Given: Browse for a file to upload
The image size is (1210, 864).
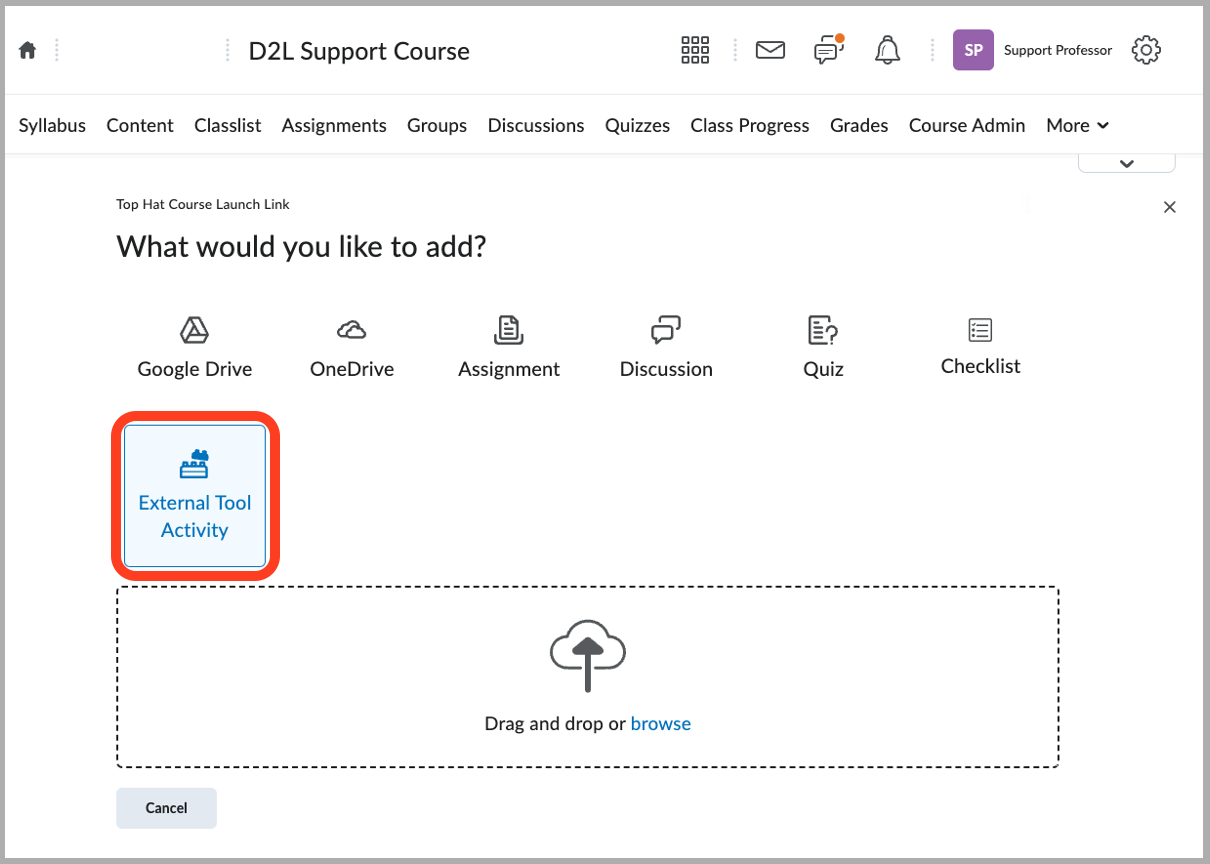Looking at the screenshot, I should (661, 723).
